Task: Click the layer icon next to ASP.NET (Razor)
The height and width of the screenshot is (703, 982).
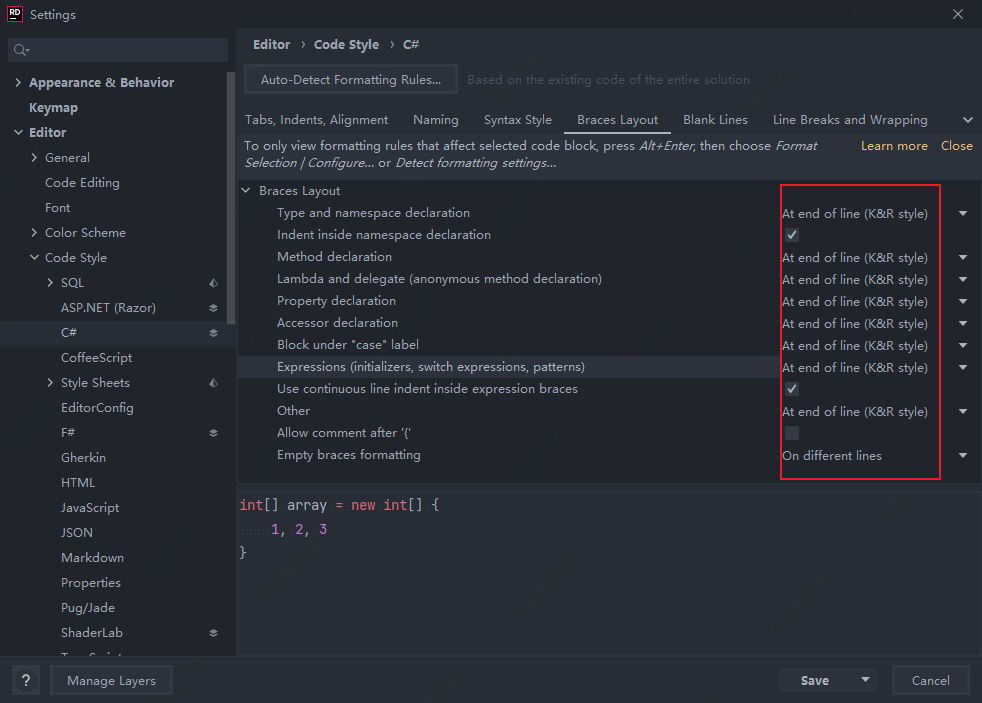Action: 214,308
